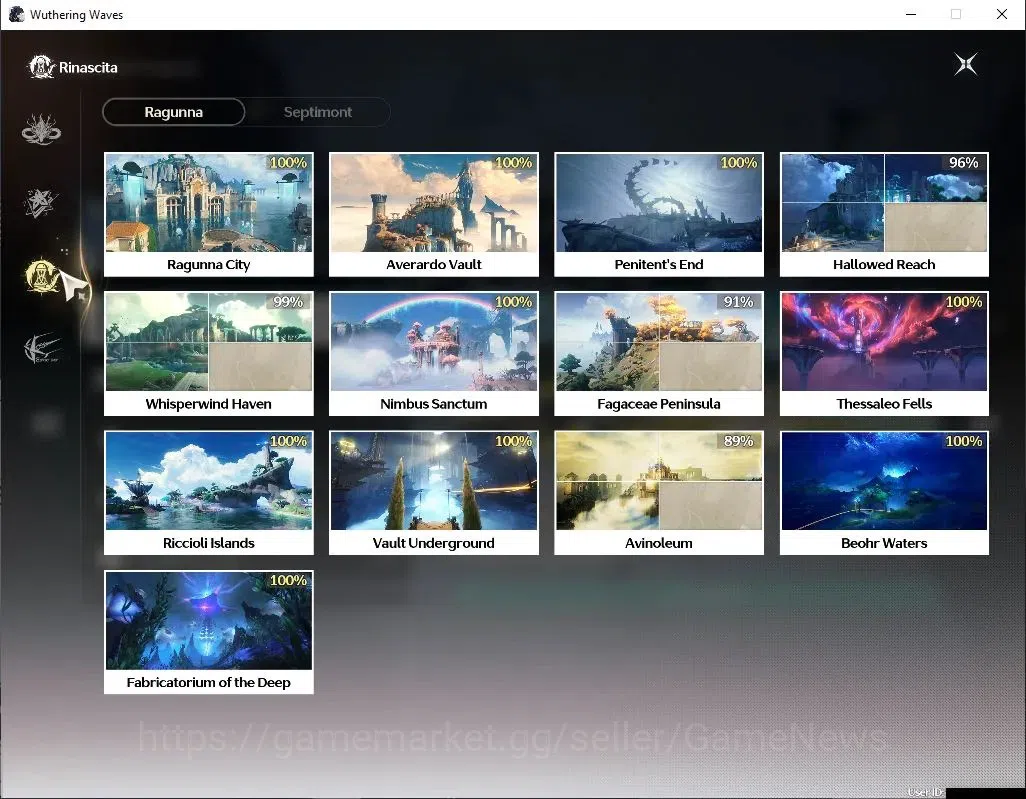Close the Wuthering Waves window

coord(1002,14)
